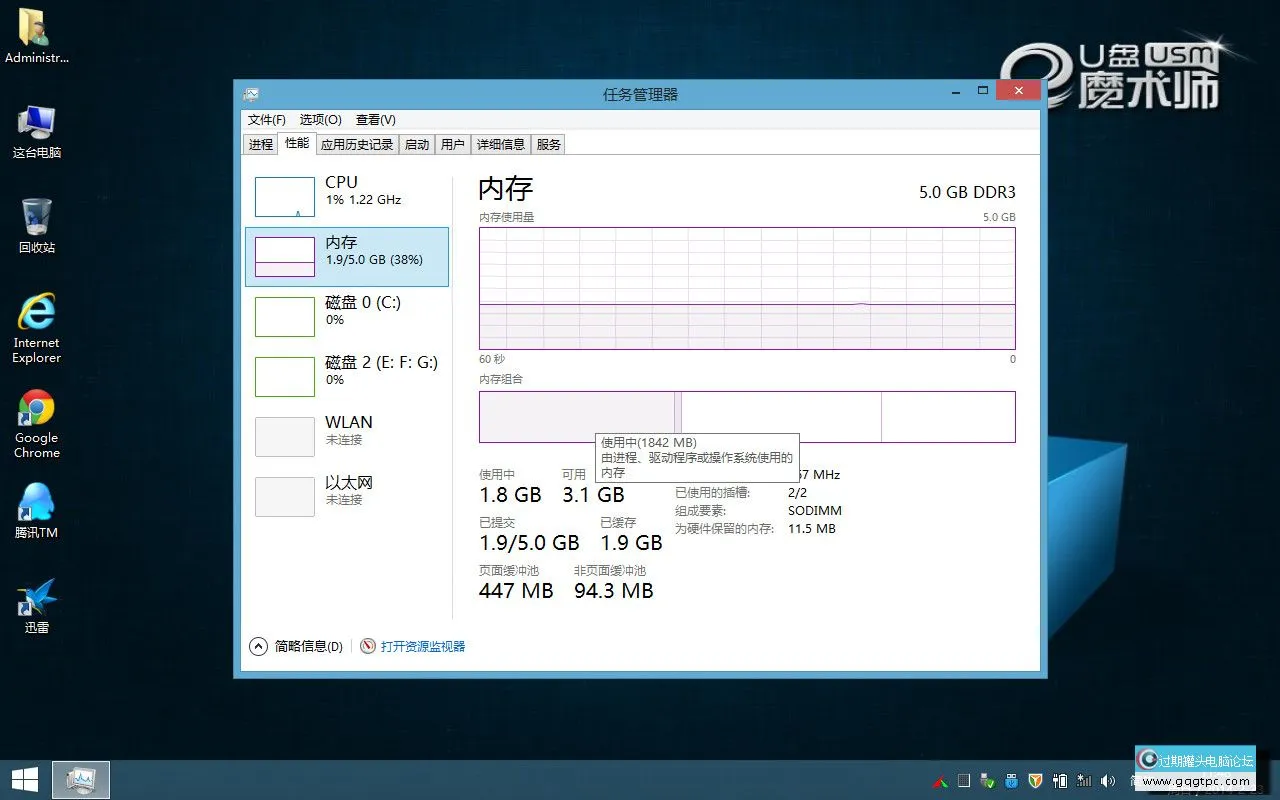The width and height of the screenshot is (1280, 800).
Task: View the 内存 memory panel
Action: (345, 256)
